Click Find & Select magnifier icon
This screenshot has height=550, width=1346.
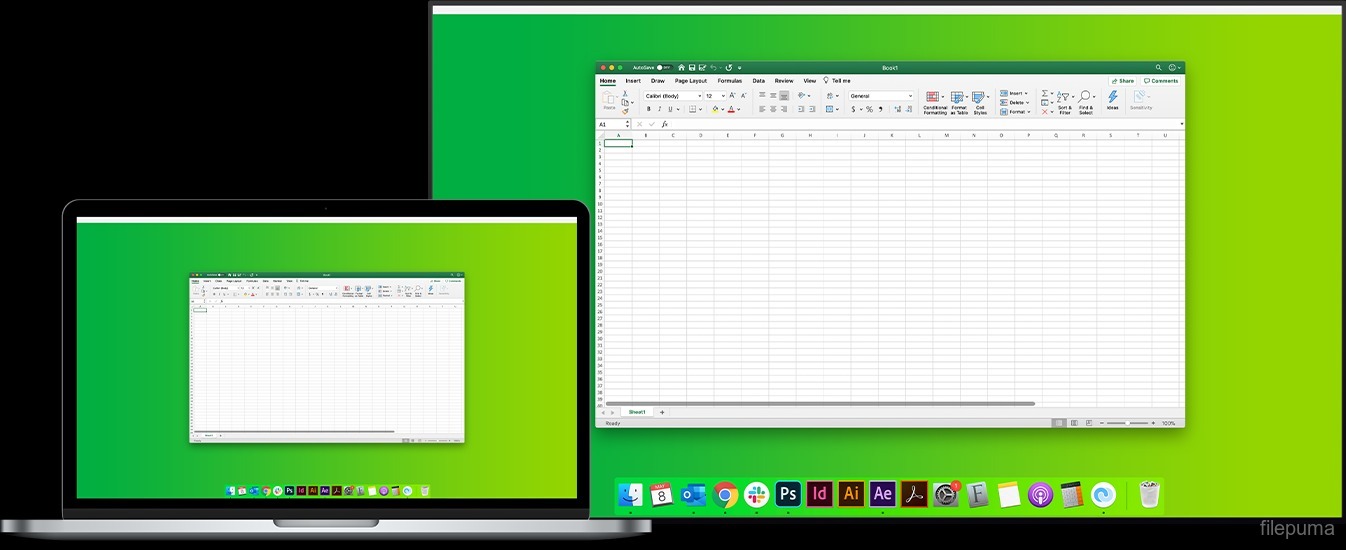(x=1085, y=98)
